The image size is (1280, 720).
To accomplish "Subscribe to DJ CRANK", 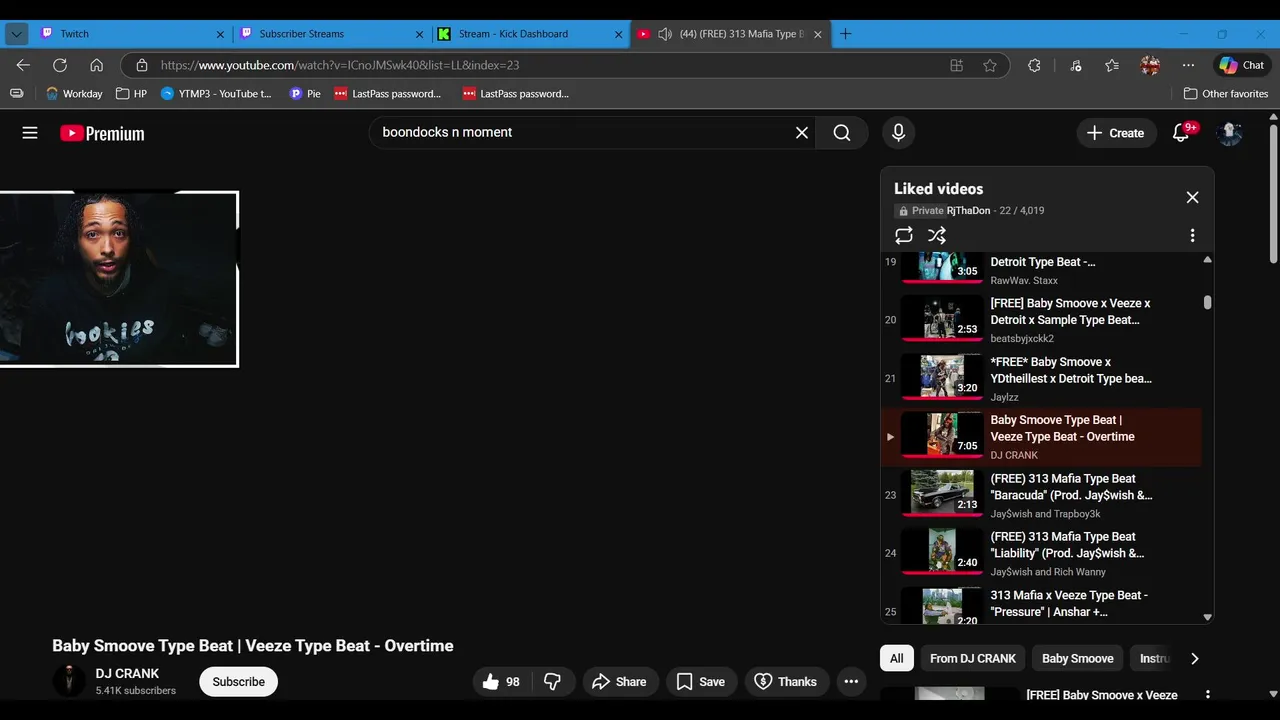I will tap(238, 682).
